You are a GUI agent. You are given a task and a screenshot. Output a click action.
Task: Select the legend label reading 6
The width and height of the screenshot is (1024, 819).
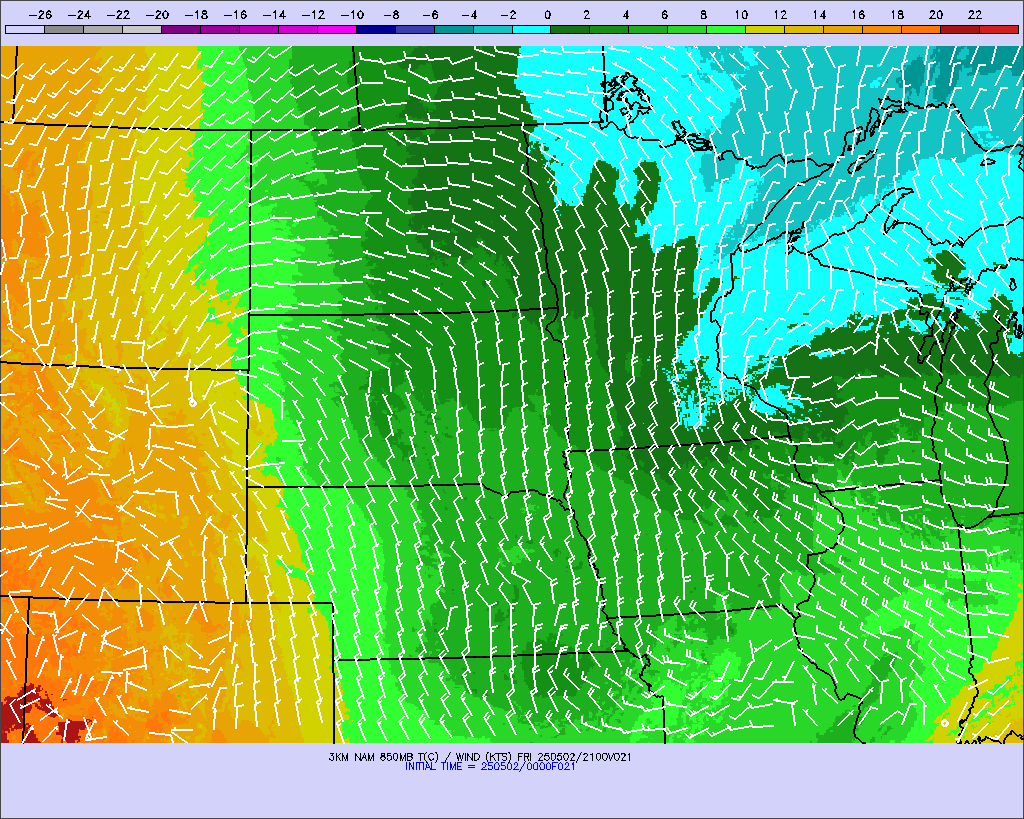664,15
